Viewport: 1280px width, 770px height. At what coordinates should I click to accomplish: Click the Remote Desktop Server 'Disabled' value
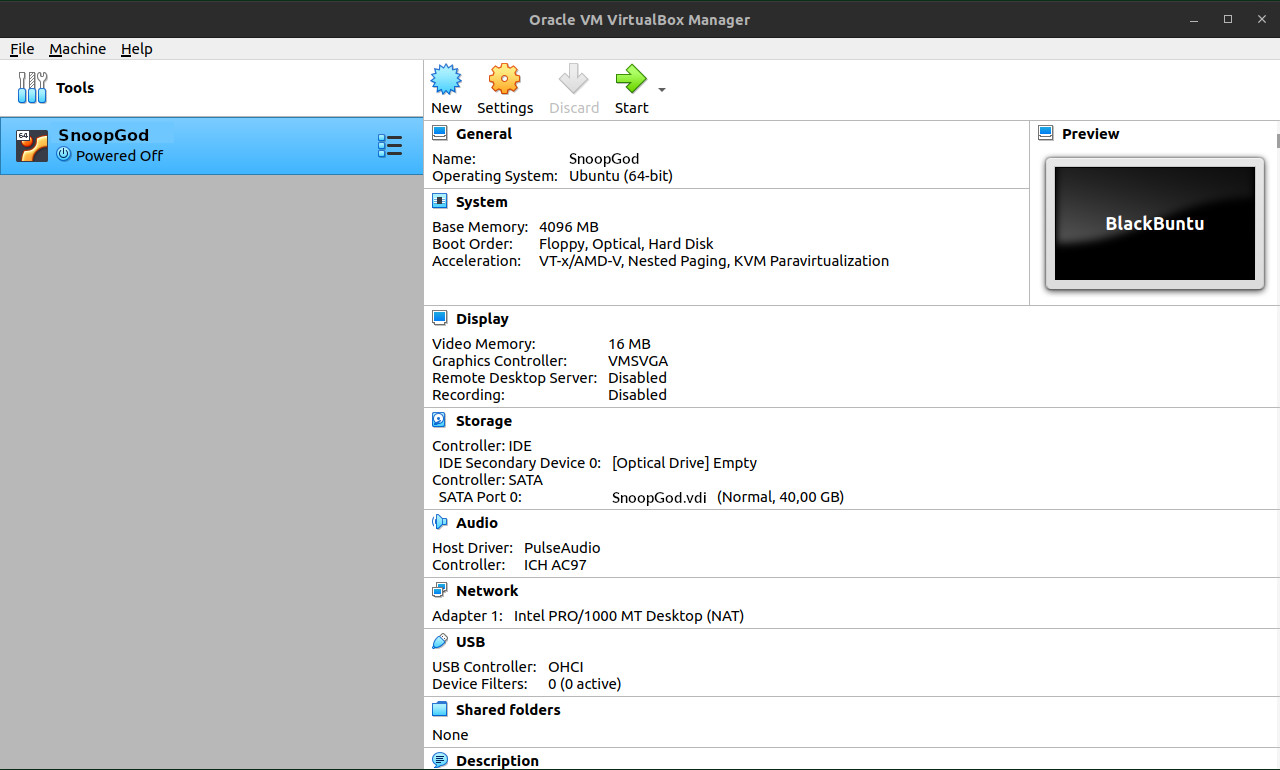pos(637,378)
